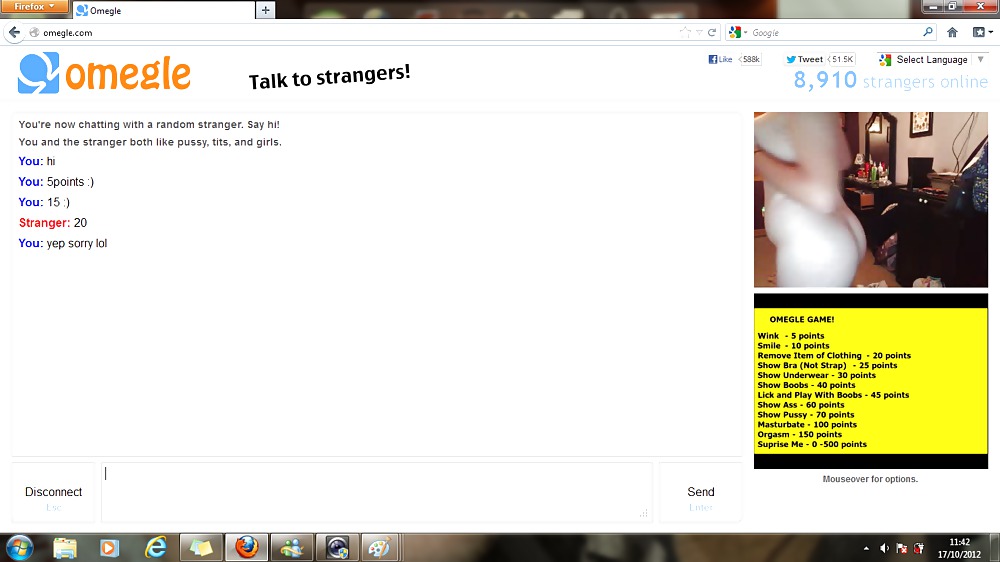Go to the browser home page icon
The image size is (1000, 562).
pyautogui.click(x=952, y=32)
